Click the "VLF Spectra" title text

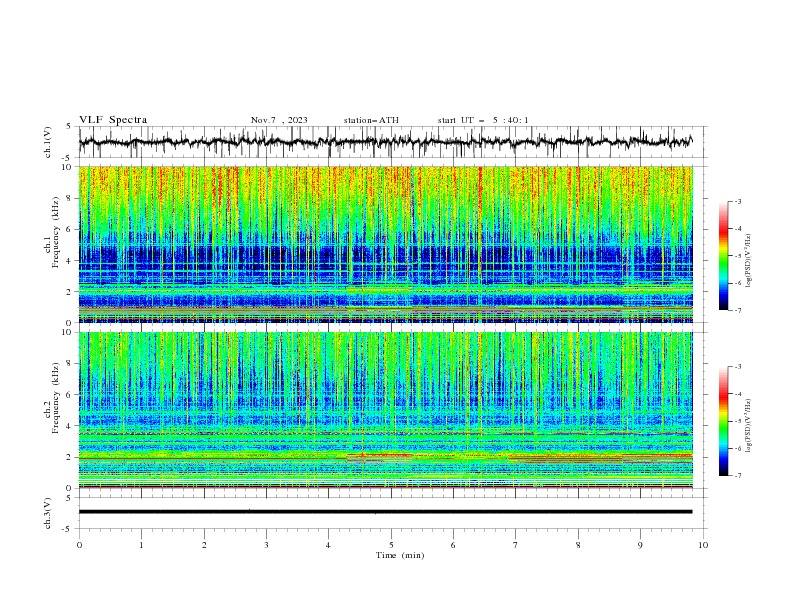[113, 120]
